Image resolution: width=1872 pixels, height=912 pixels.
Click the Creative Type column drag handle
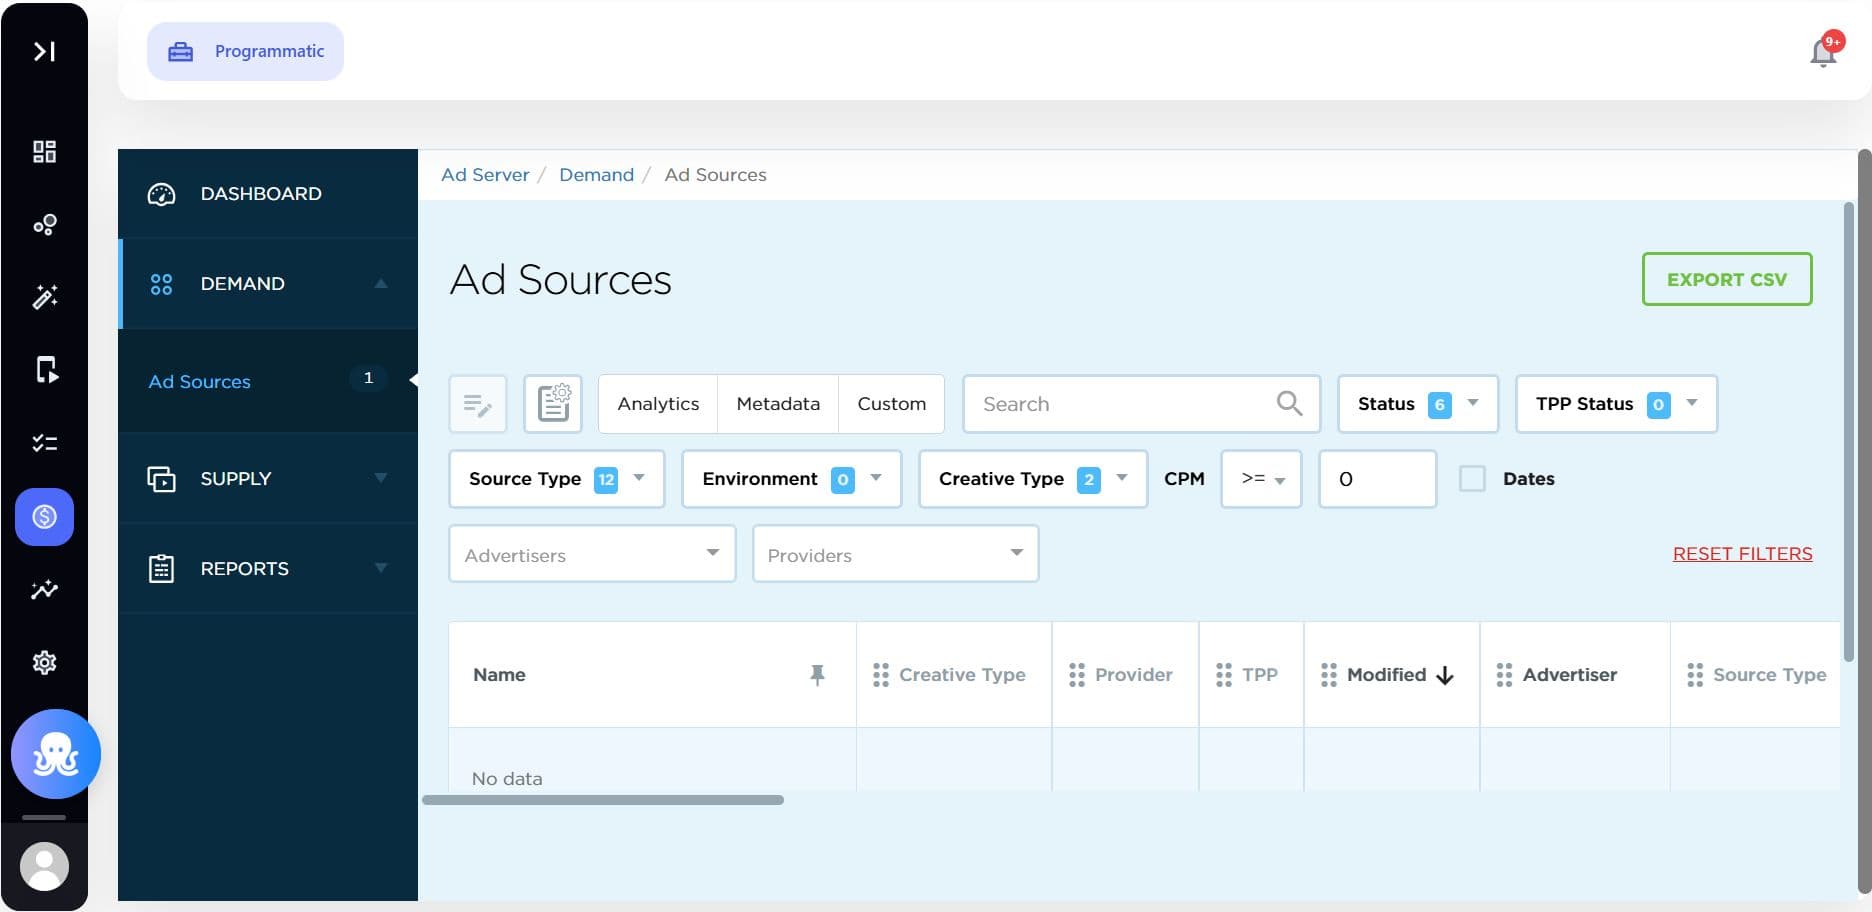coord(881,675)
